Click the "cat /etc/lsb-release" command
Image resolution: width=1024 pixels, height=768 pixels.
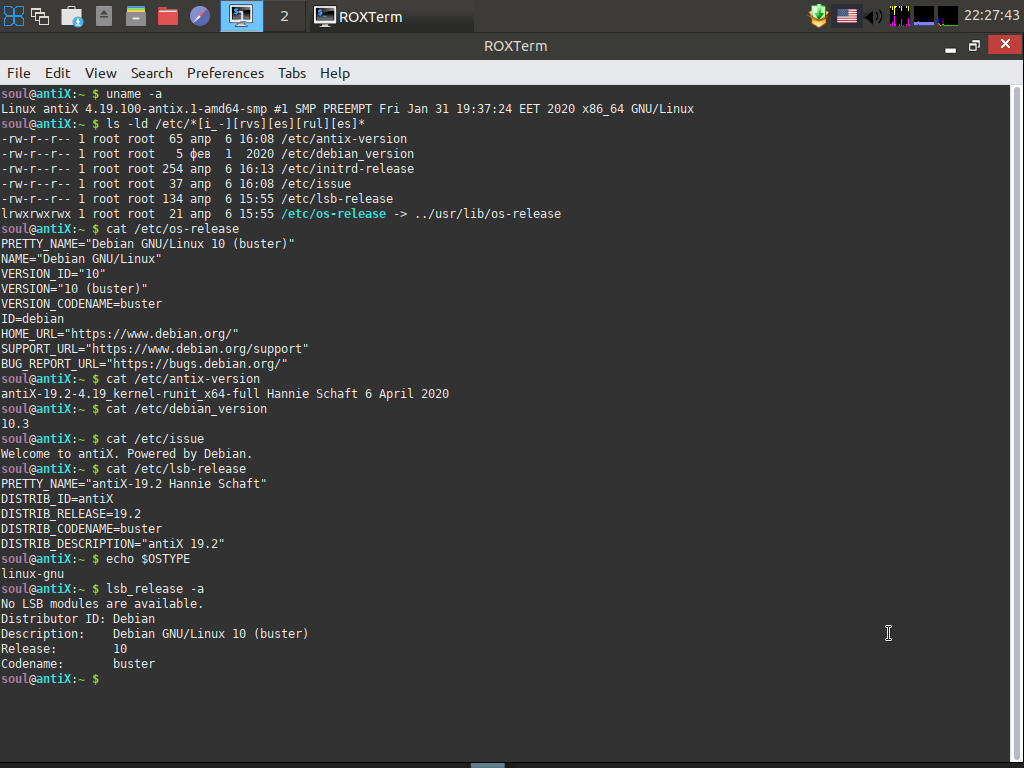click(x=176, y=470)
